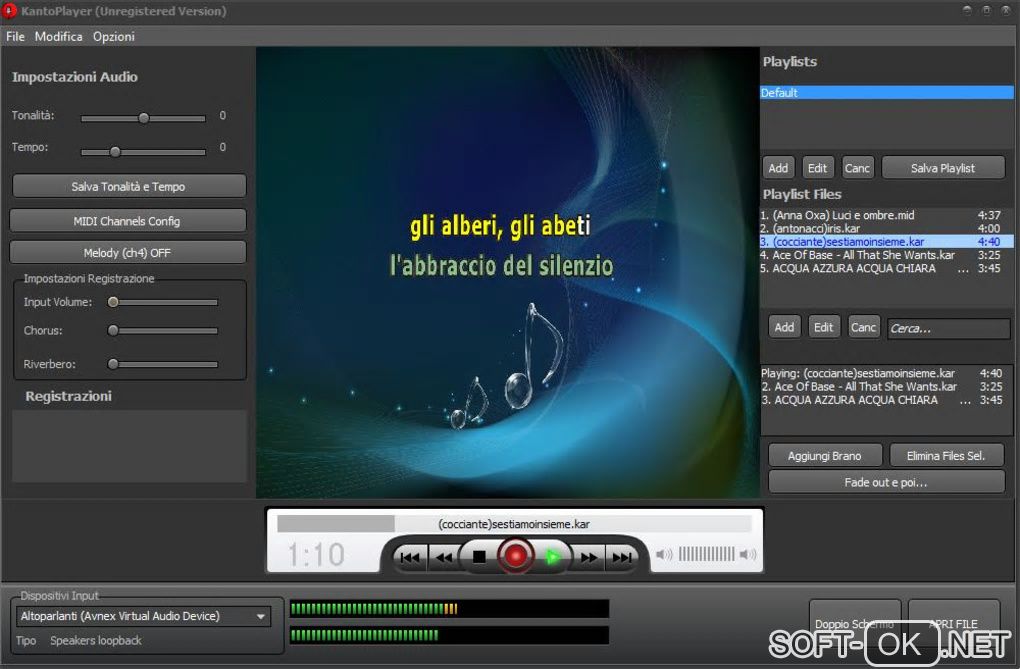Viewport: 1020px width, 669px height.
Task: Click Fade out e poi... button
Action: click(886, 482)
